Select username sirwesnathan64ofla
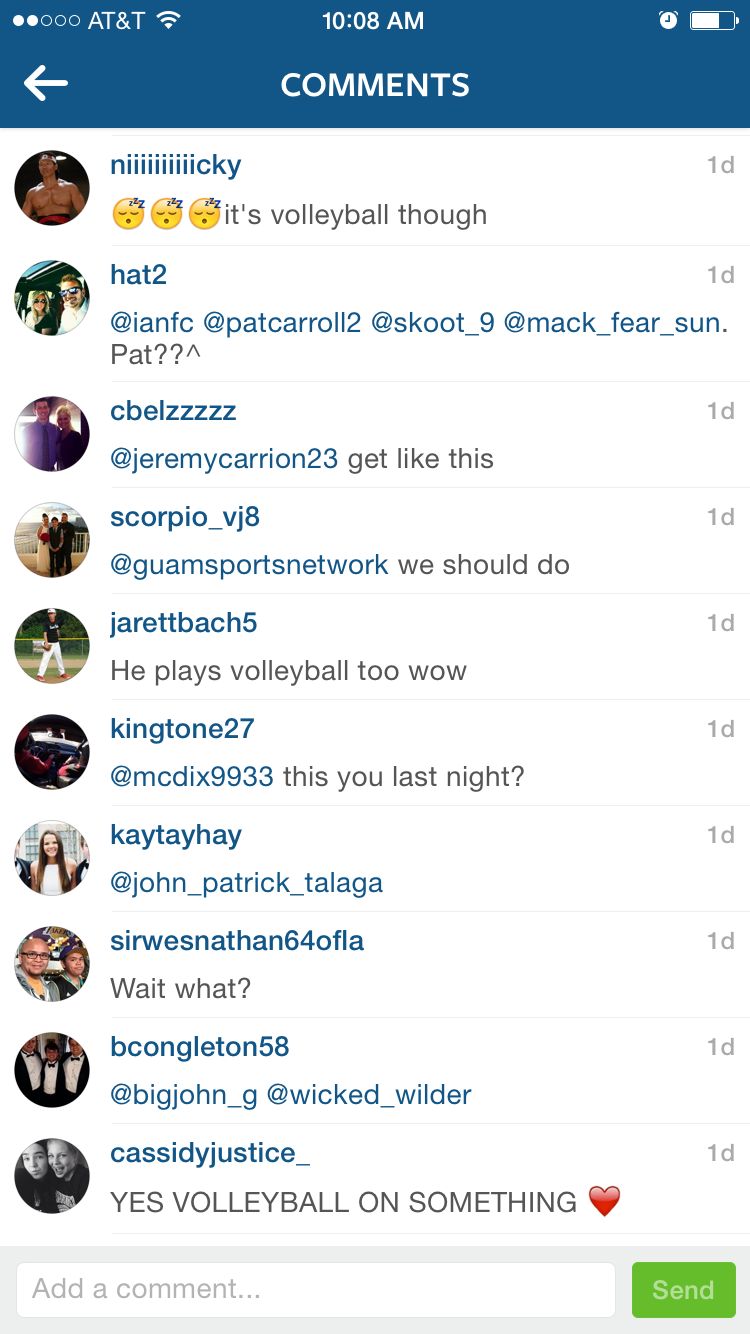Screen dimensions: 750x1334 point(237,941)
